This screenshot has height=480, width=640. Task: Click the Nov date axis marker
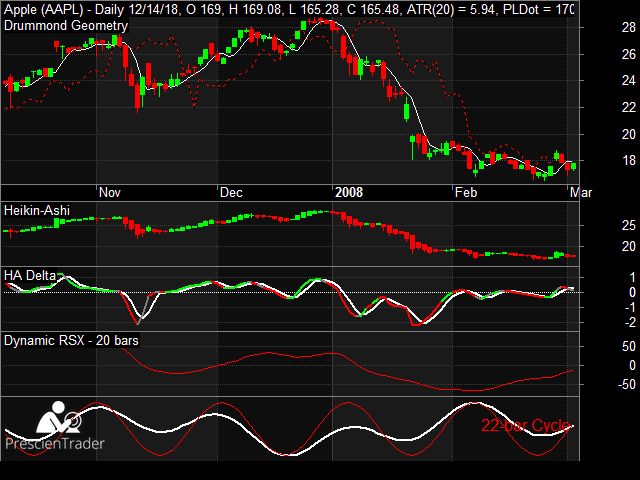click(110, 192)
